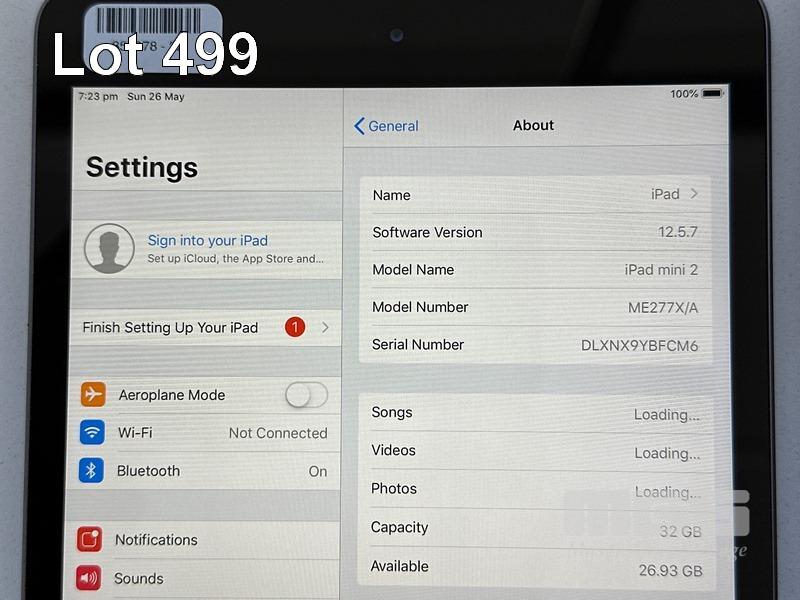Tap Set up iCloud, the App Store subtitle

coord(235,259)
